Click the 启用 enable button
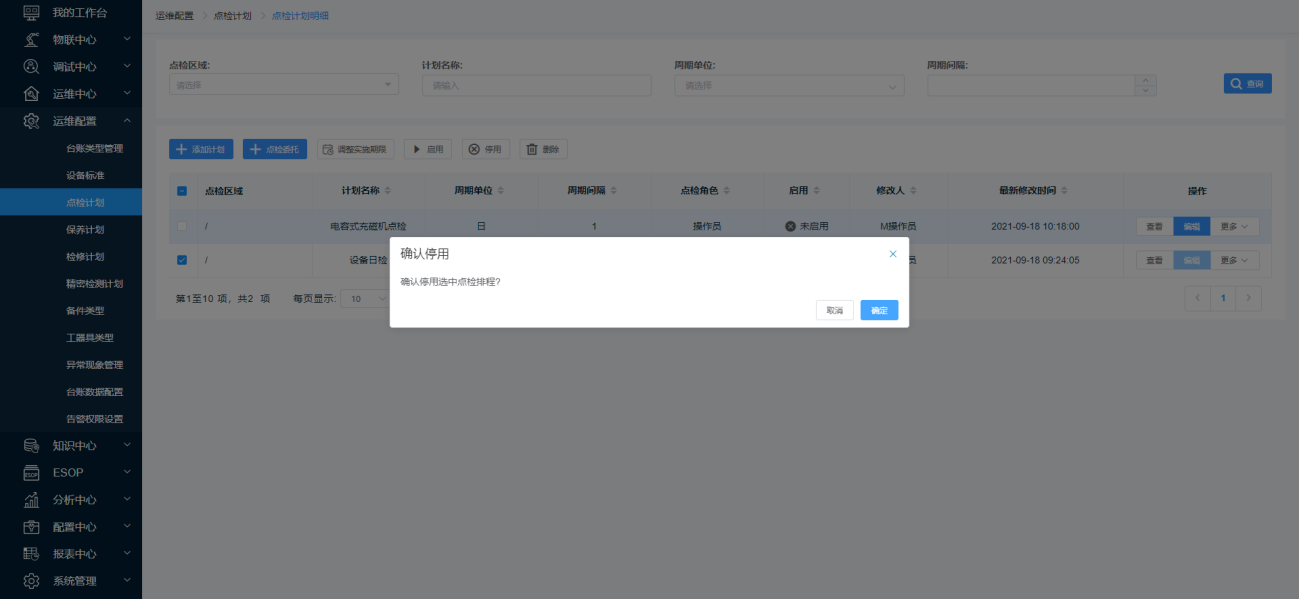The height and width of the screenshot is (599, 1299). [428, 149]
